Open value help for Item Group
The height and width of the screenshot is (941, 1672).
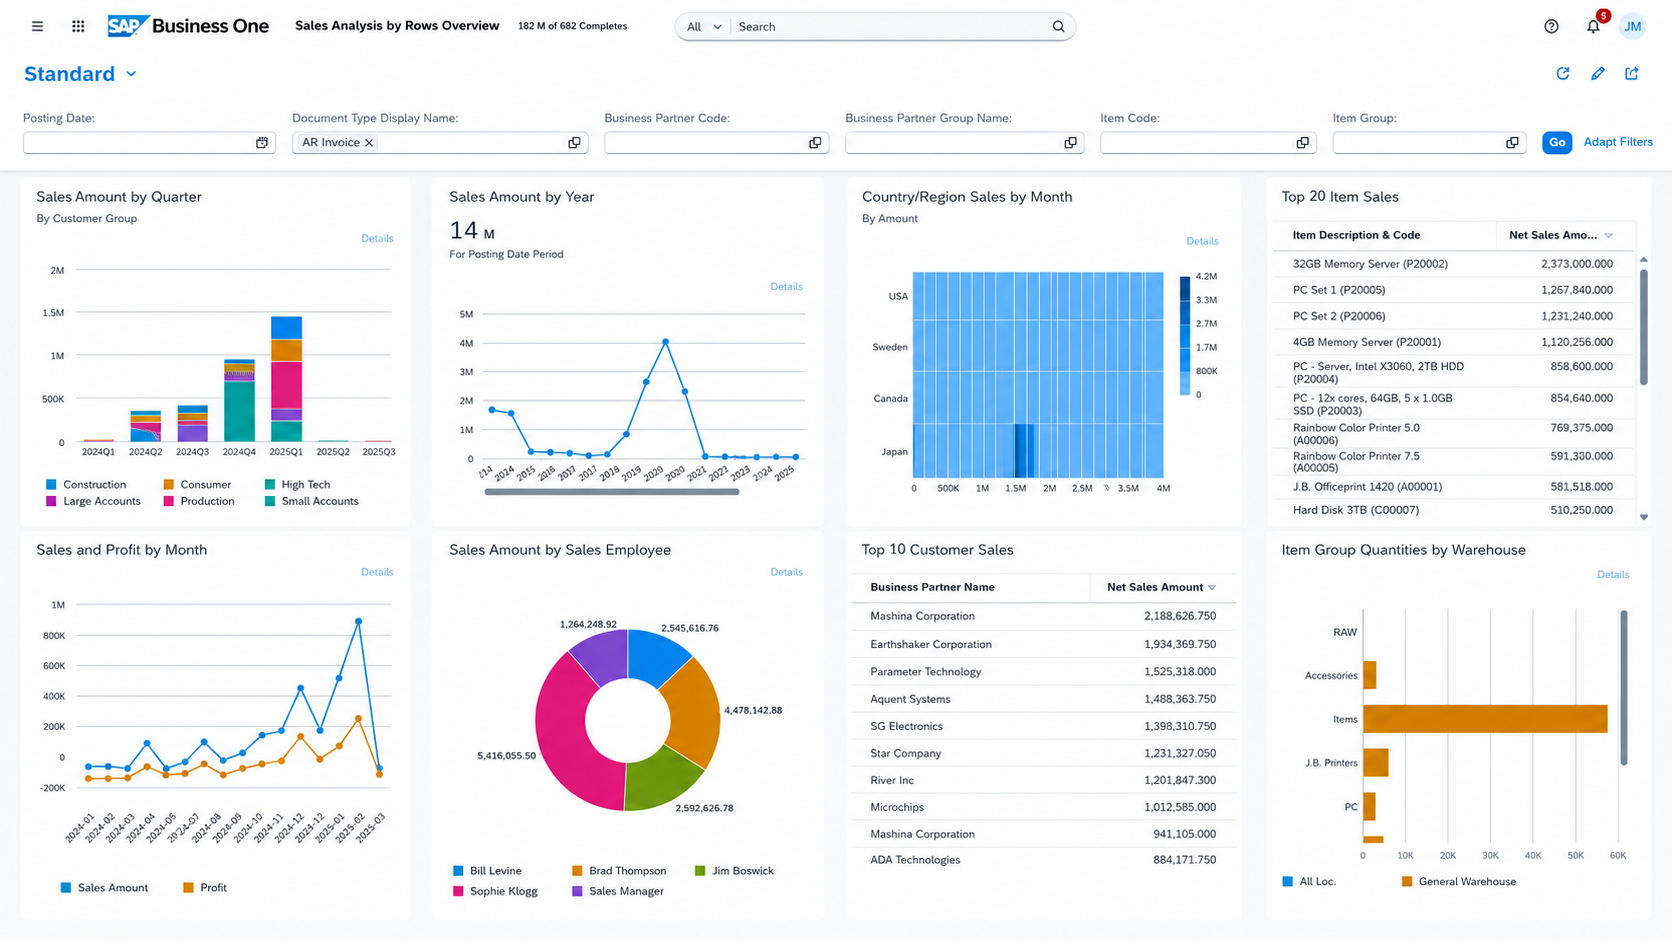1512,143
